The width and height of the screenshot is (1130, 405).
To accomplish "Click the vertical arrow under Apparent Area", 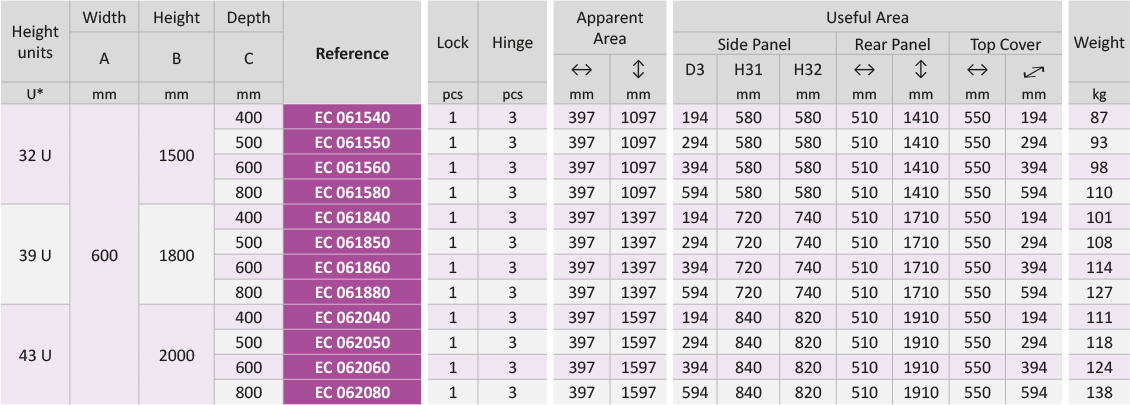I will click(638, 70).
